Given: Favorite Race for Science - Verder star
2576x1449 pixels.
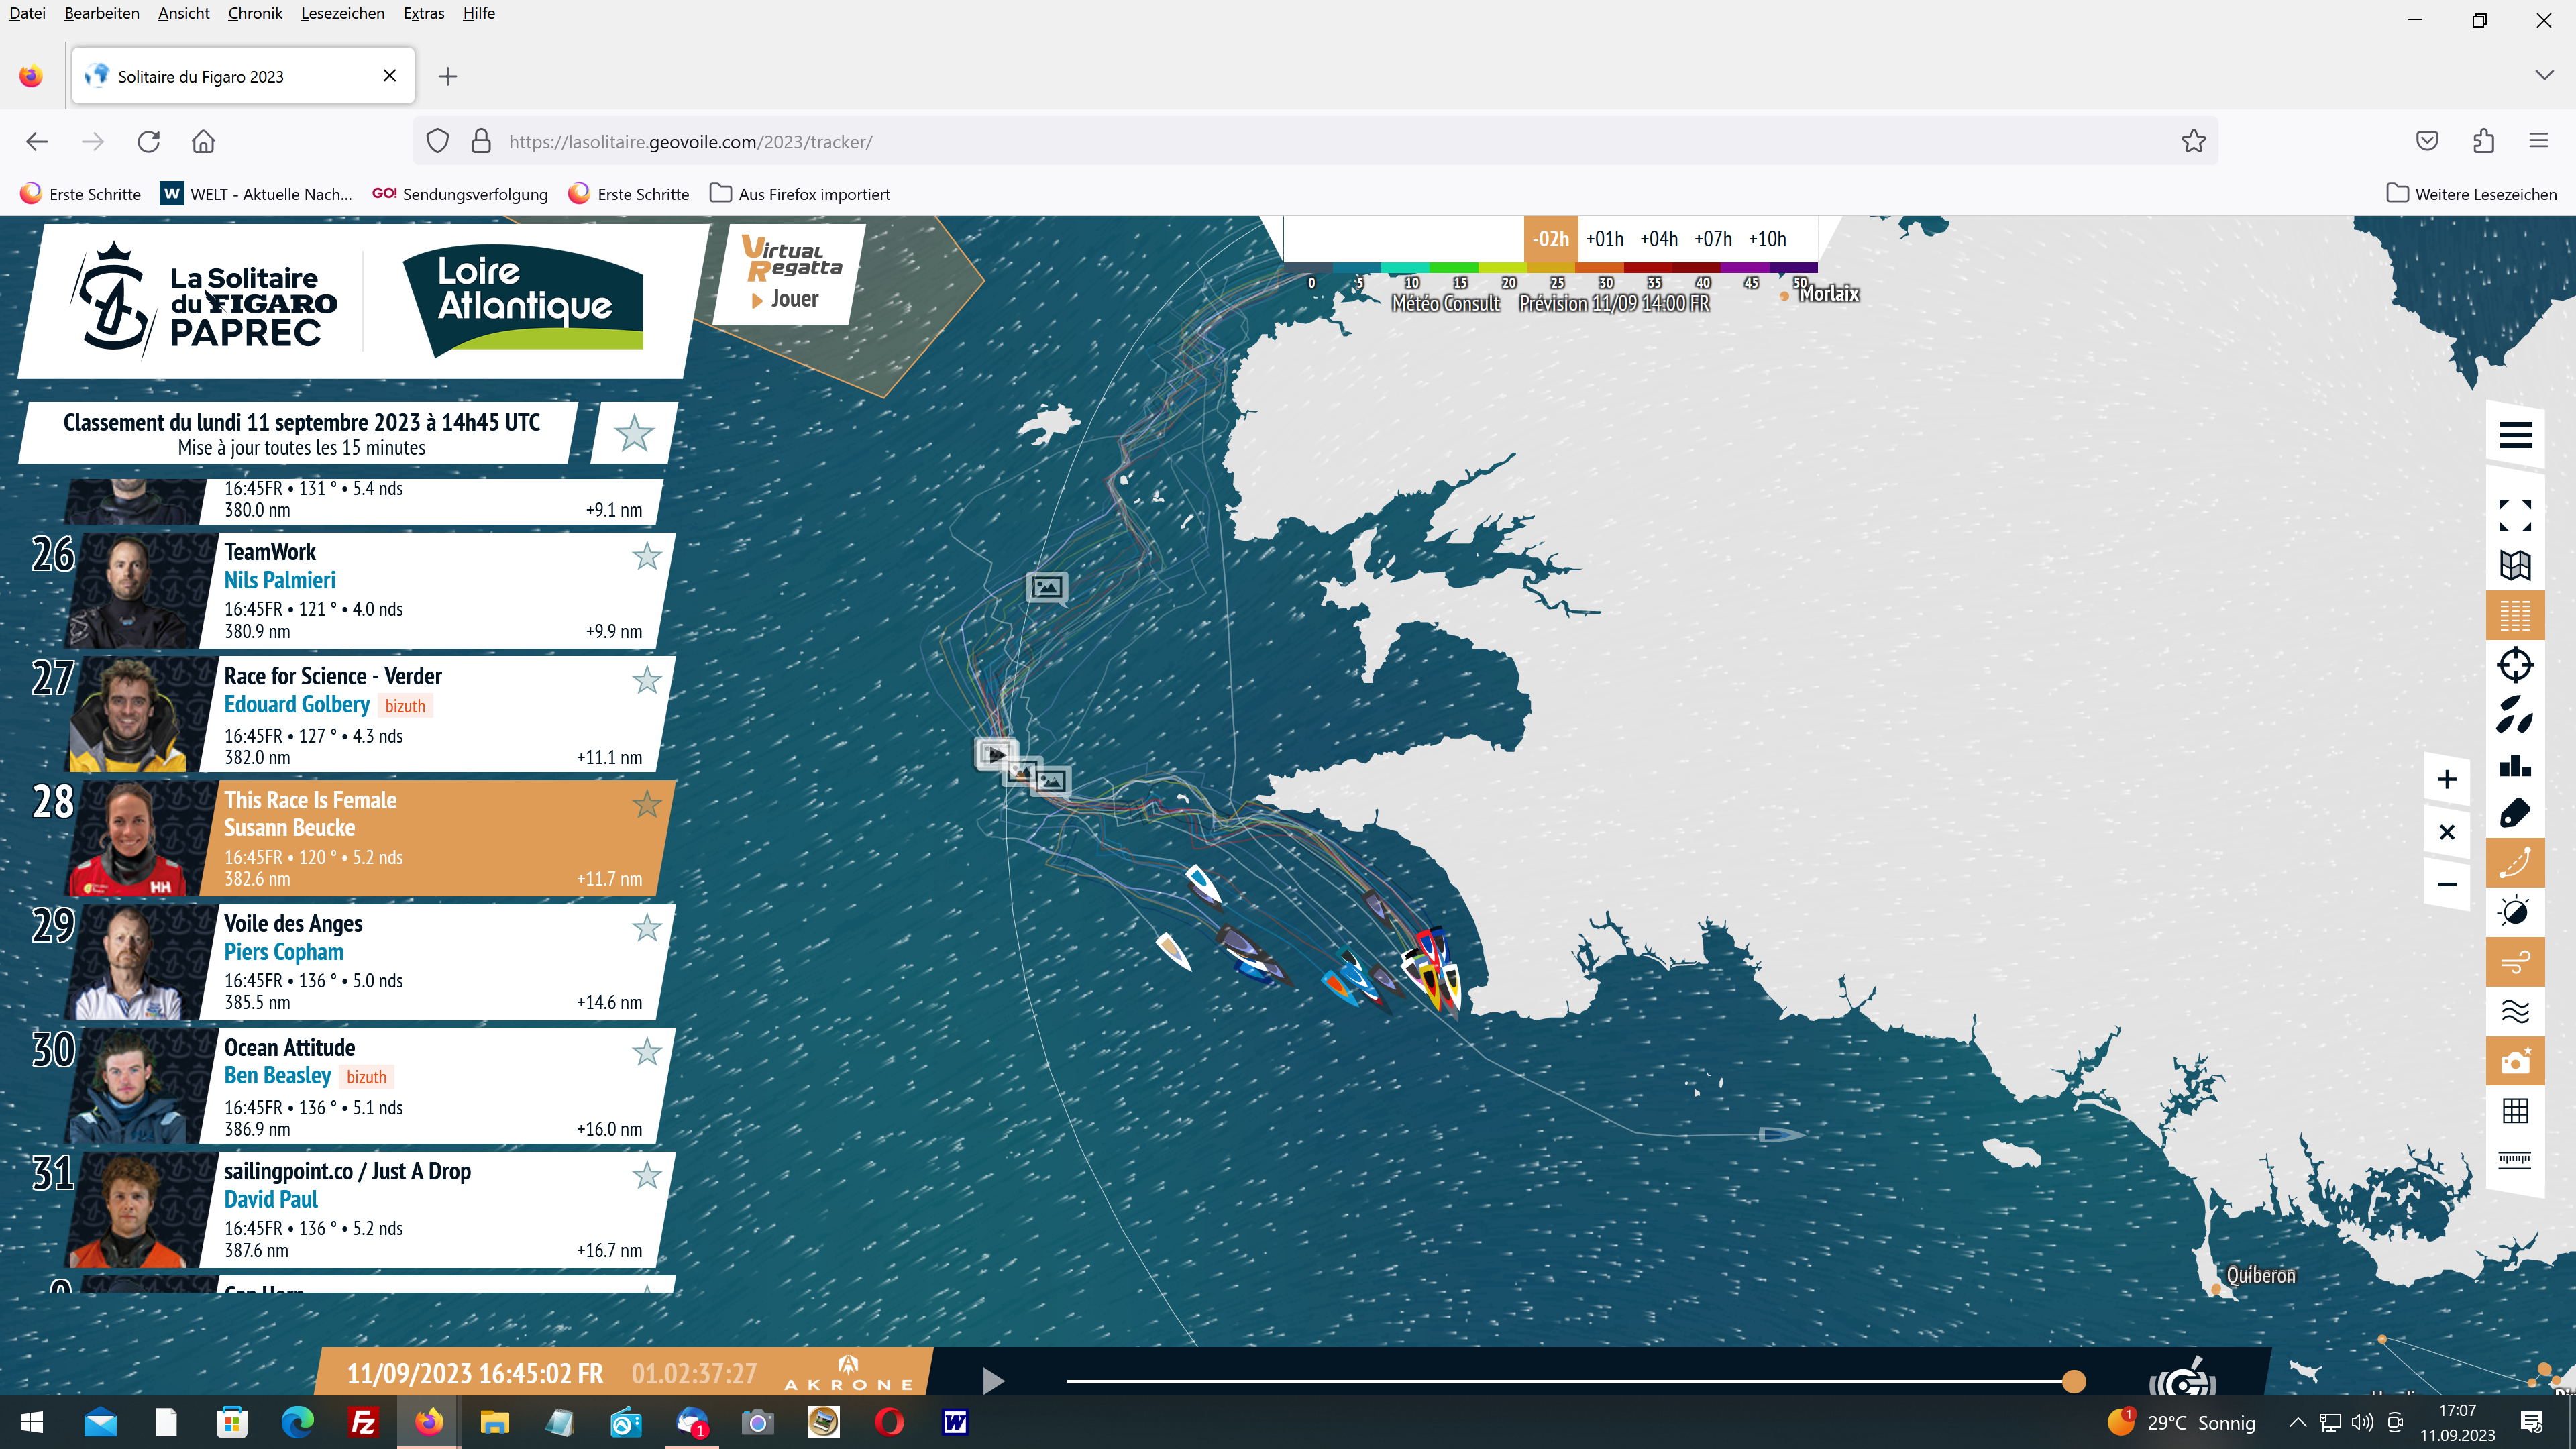Looking at the screenshot, I should tap(647, 680).
